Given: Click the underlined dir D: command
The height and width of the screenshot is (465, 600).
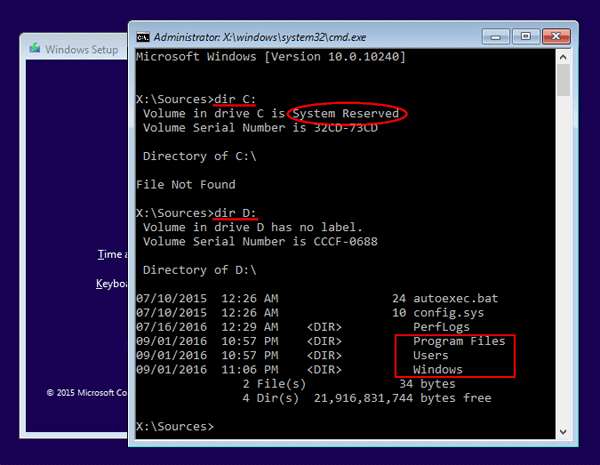Looking at the screenshot, I should [x=236, y=212].
